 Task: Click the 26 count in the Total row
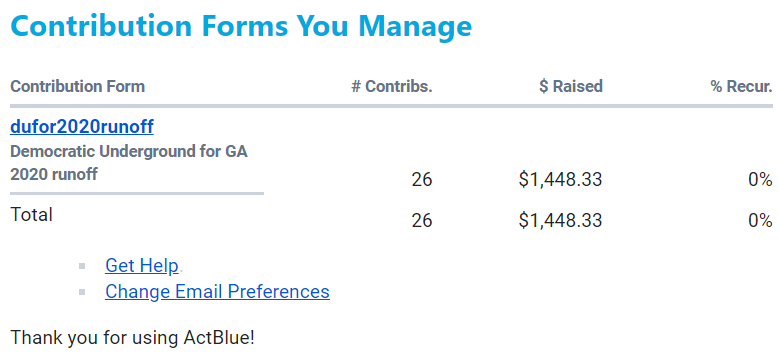point(422,220)
